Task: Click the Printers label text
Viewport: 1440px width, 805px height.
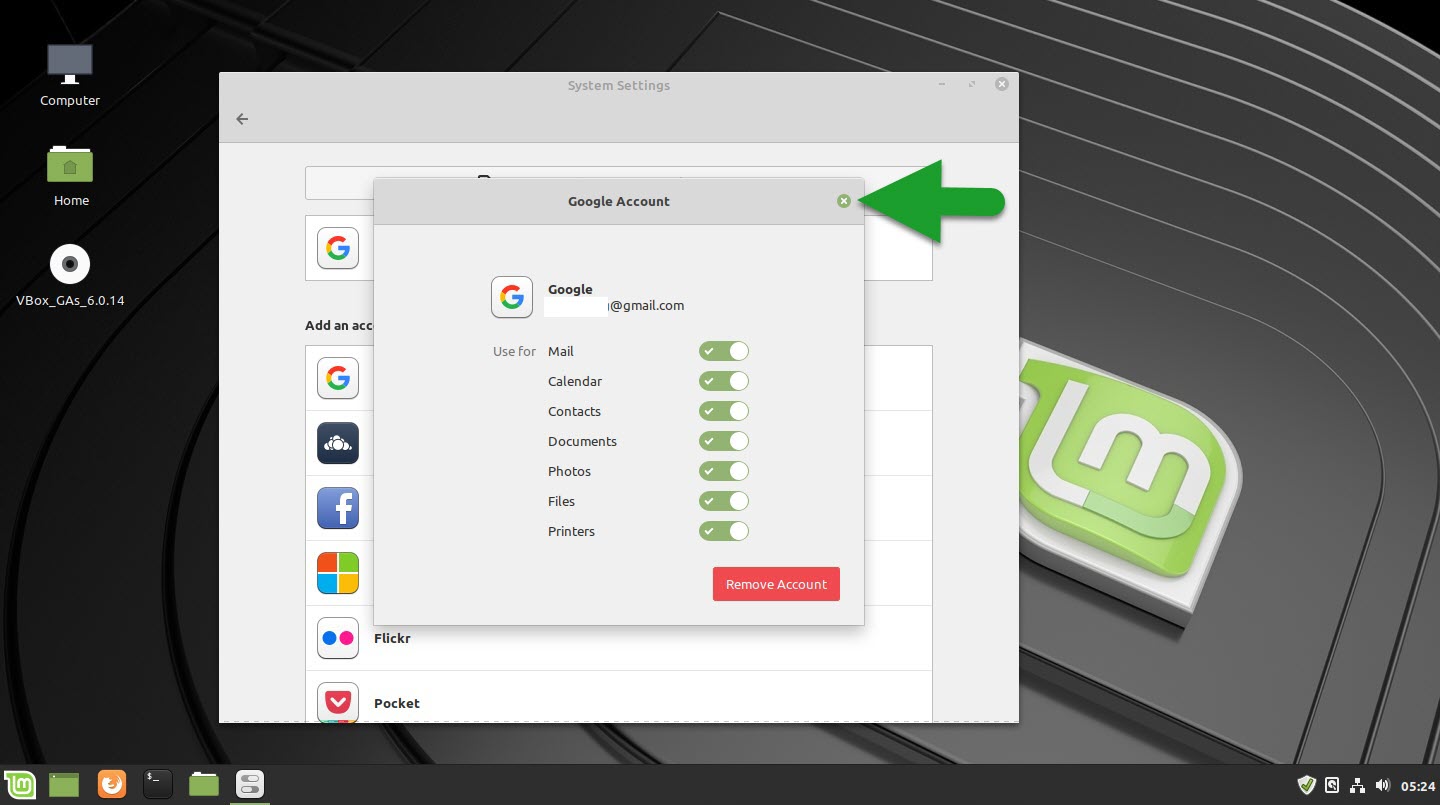Action: [x=571, y=531]
